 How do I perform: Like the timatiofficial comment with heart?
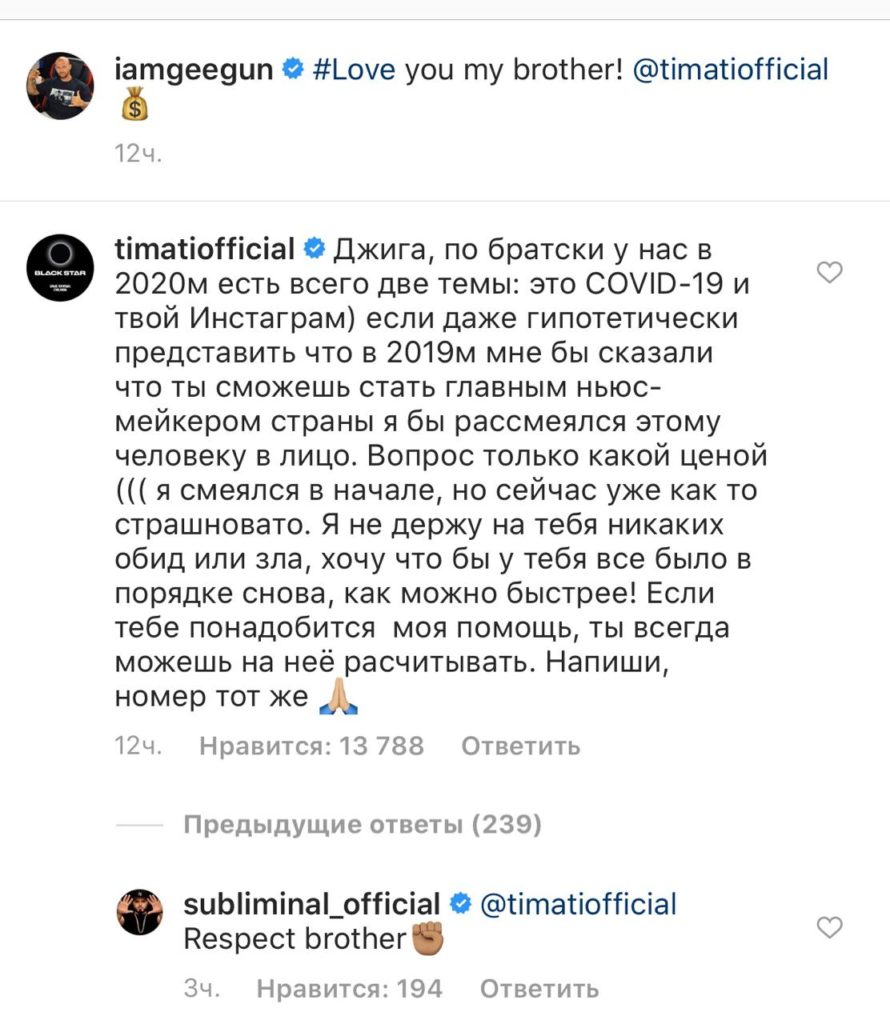[x=830, y=272]
